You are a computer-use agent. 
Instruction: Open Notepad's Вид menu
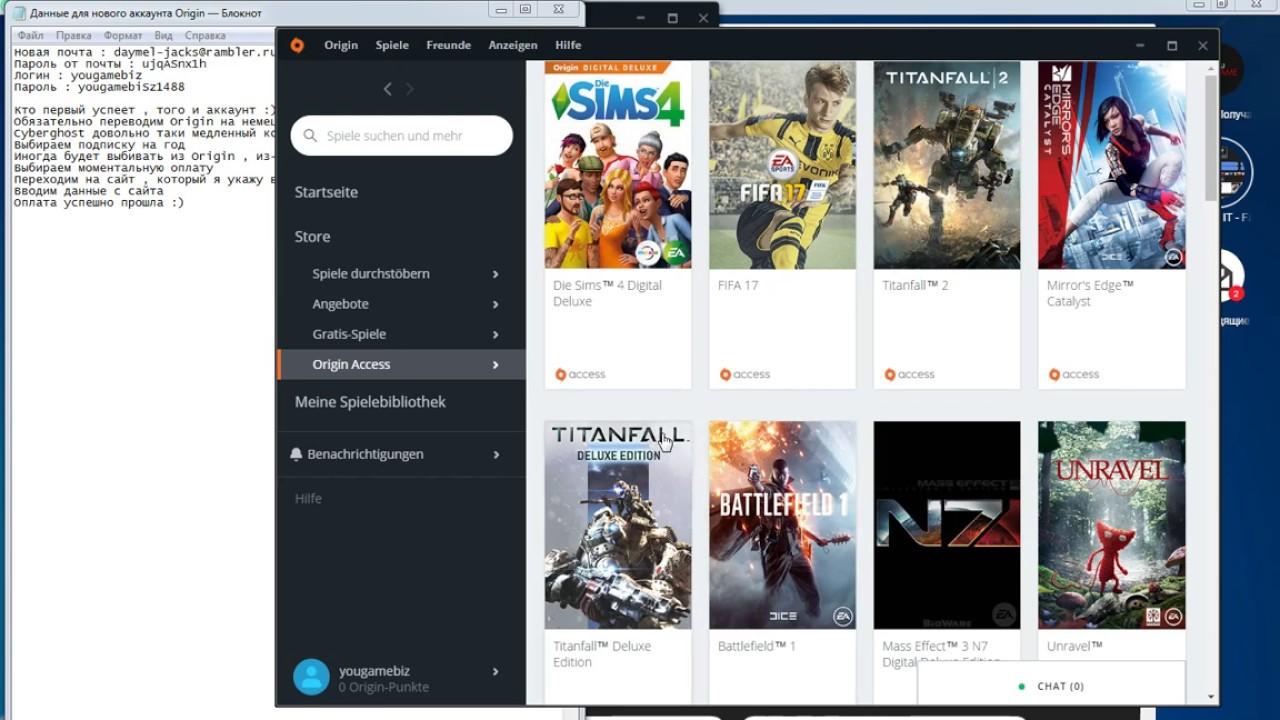coord(164,35)
